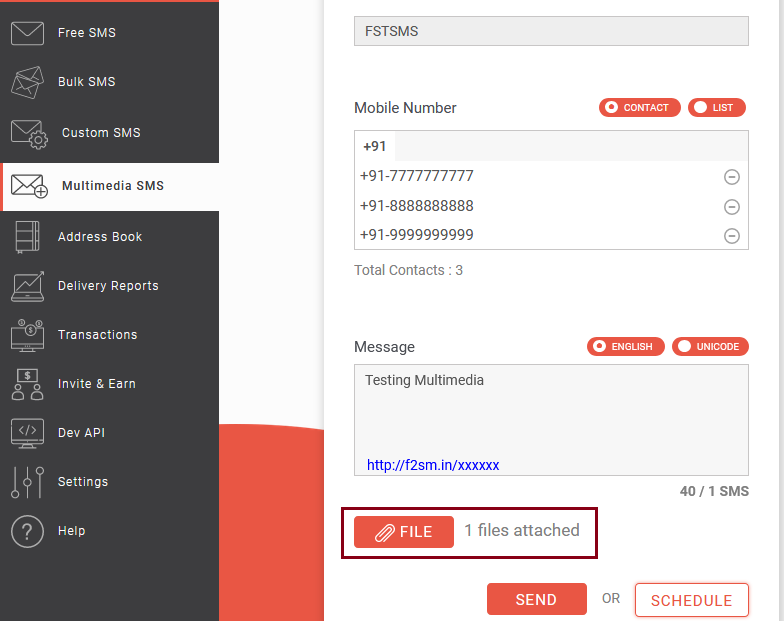The width and height of the screenshot is (784, 621).
Task: Go to Address Book section
Action: pyautogui.click(x=110, y=237)
